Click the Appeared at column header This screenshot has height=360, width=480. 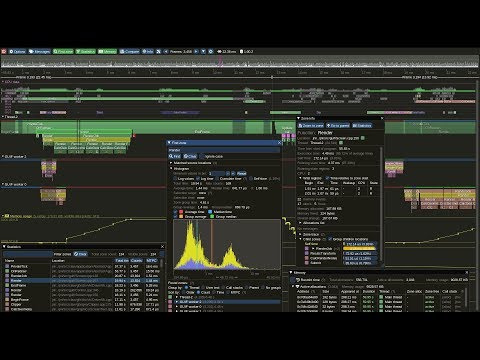350,292
